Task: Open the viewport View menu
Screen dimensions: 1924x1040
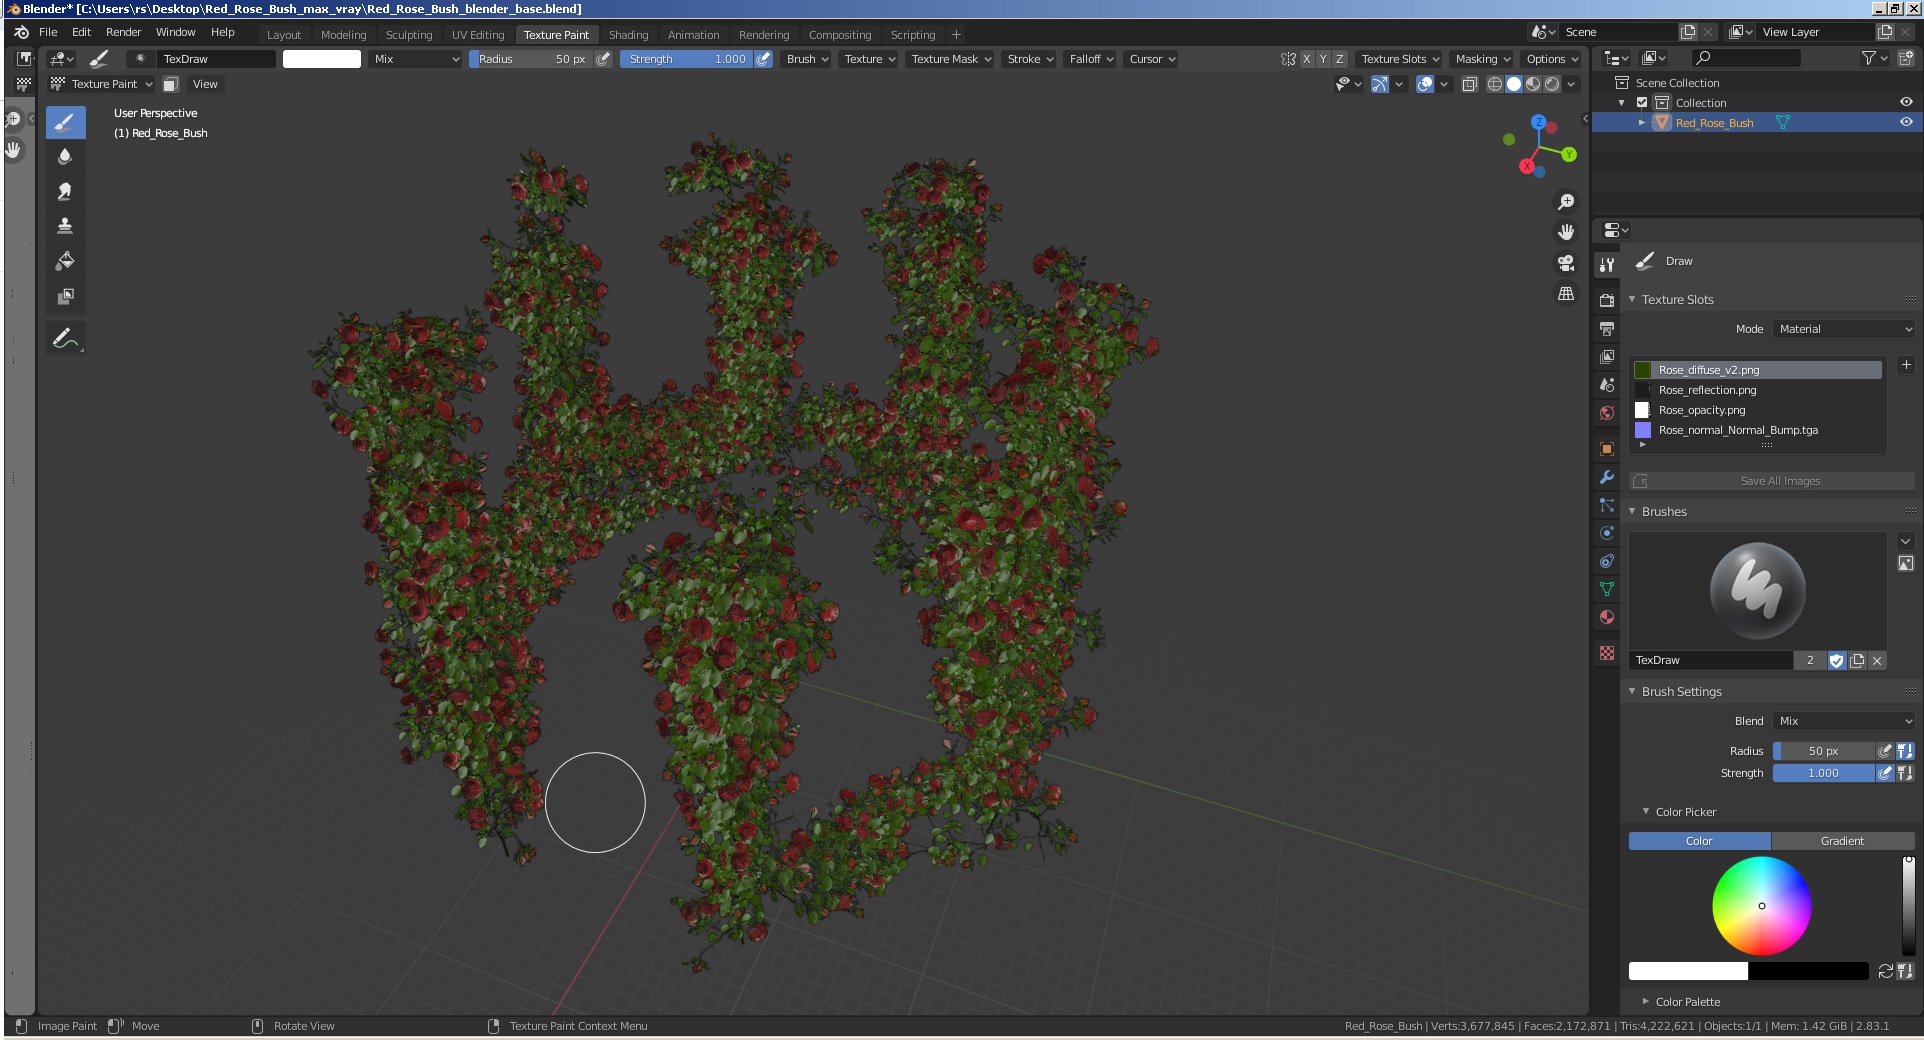Action: 205,84
